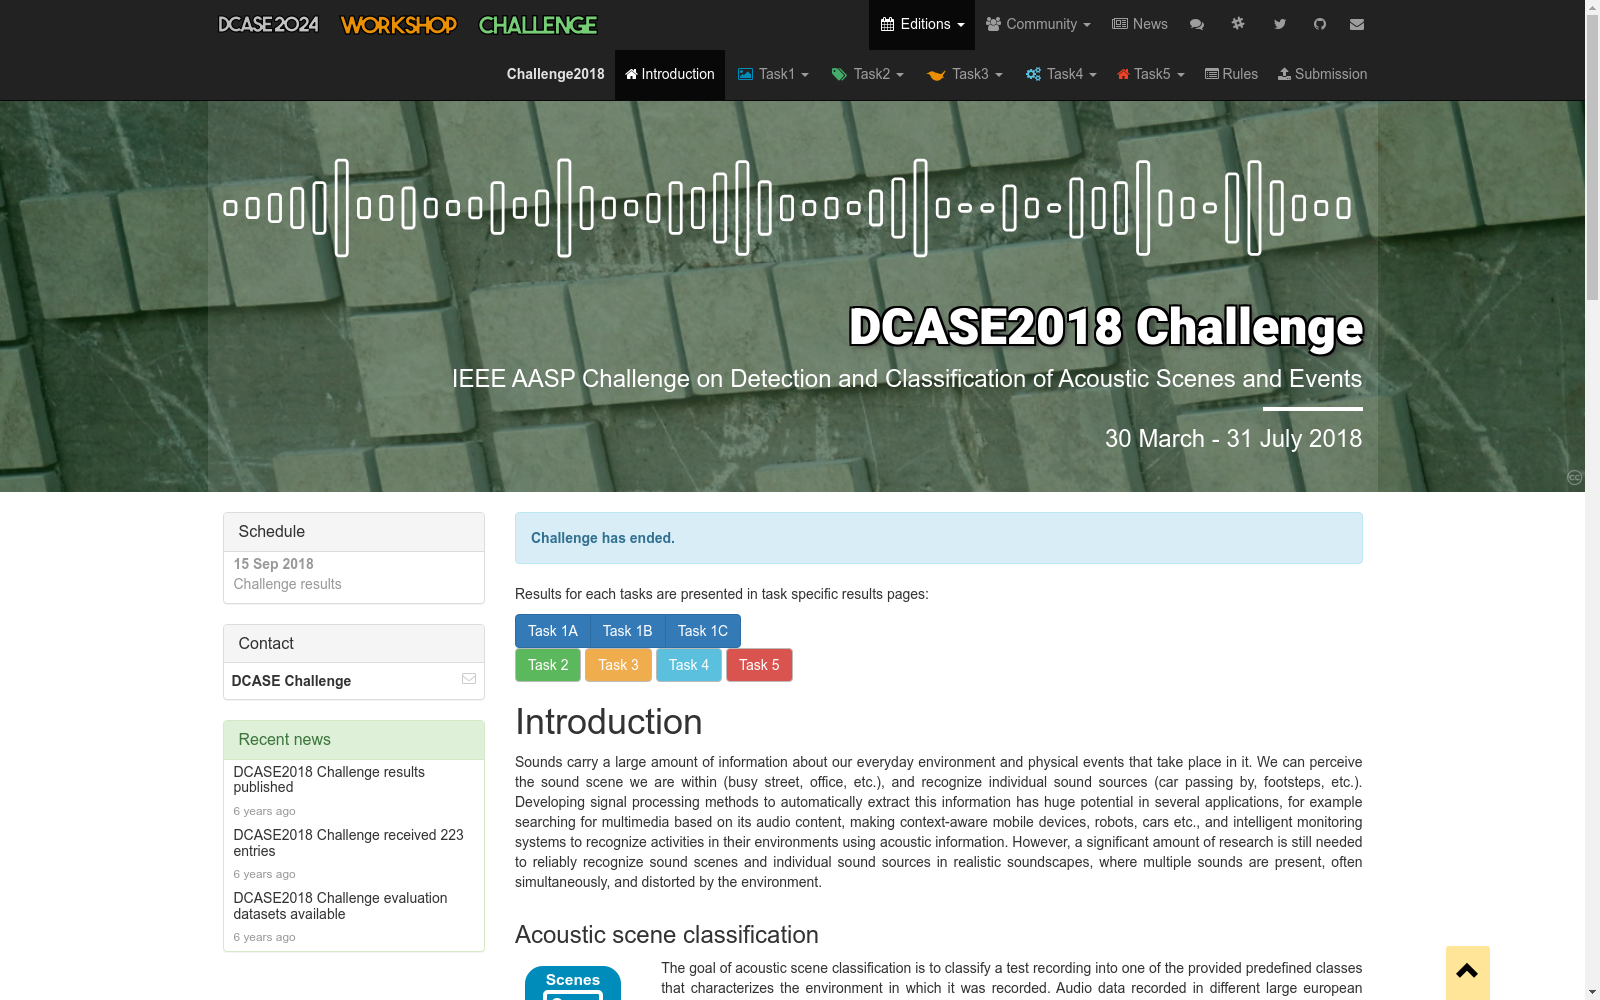The image size is (1600, 1000).
Task: Click 'Challenge results' in the Schedule panel
Action: 287,584
